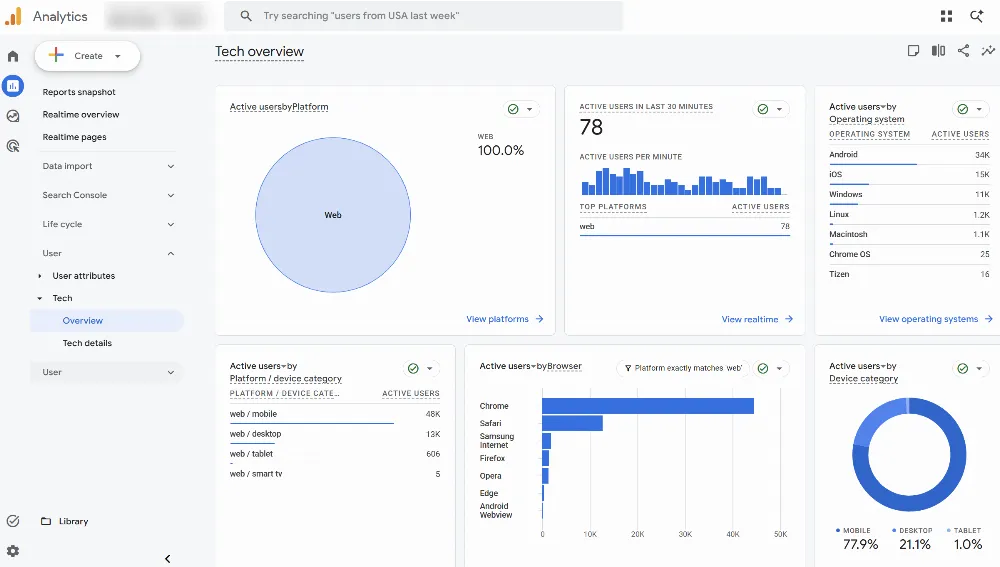Select Overview under Tech
1000x567 pixels.
click(x=107, y=321)
